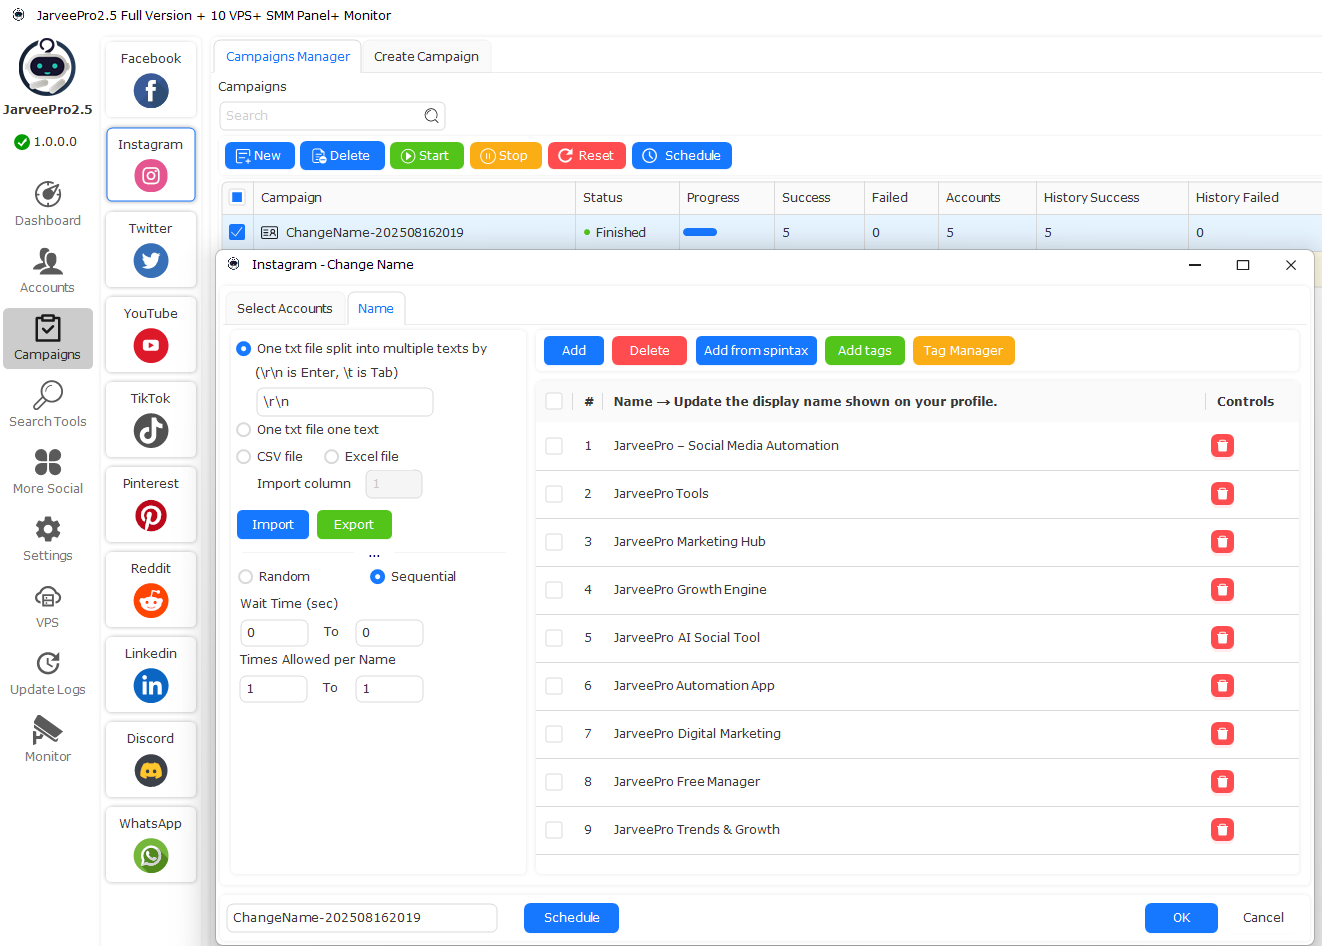This screenshot has width=1322, height=946.
Task: Switch to the Campaigns Manager tab
Action: 288,57
